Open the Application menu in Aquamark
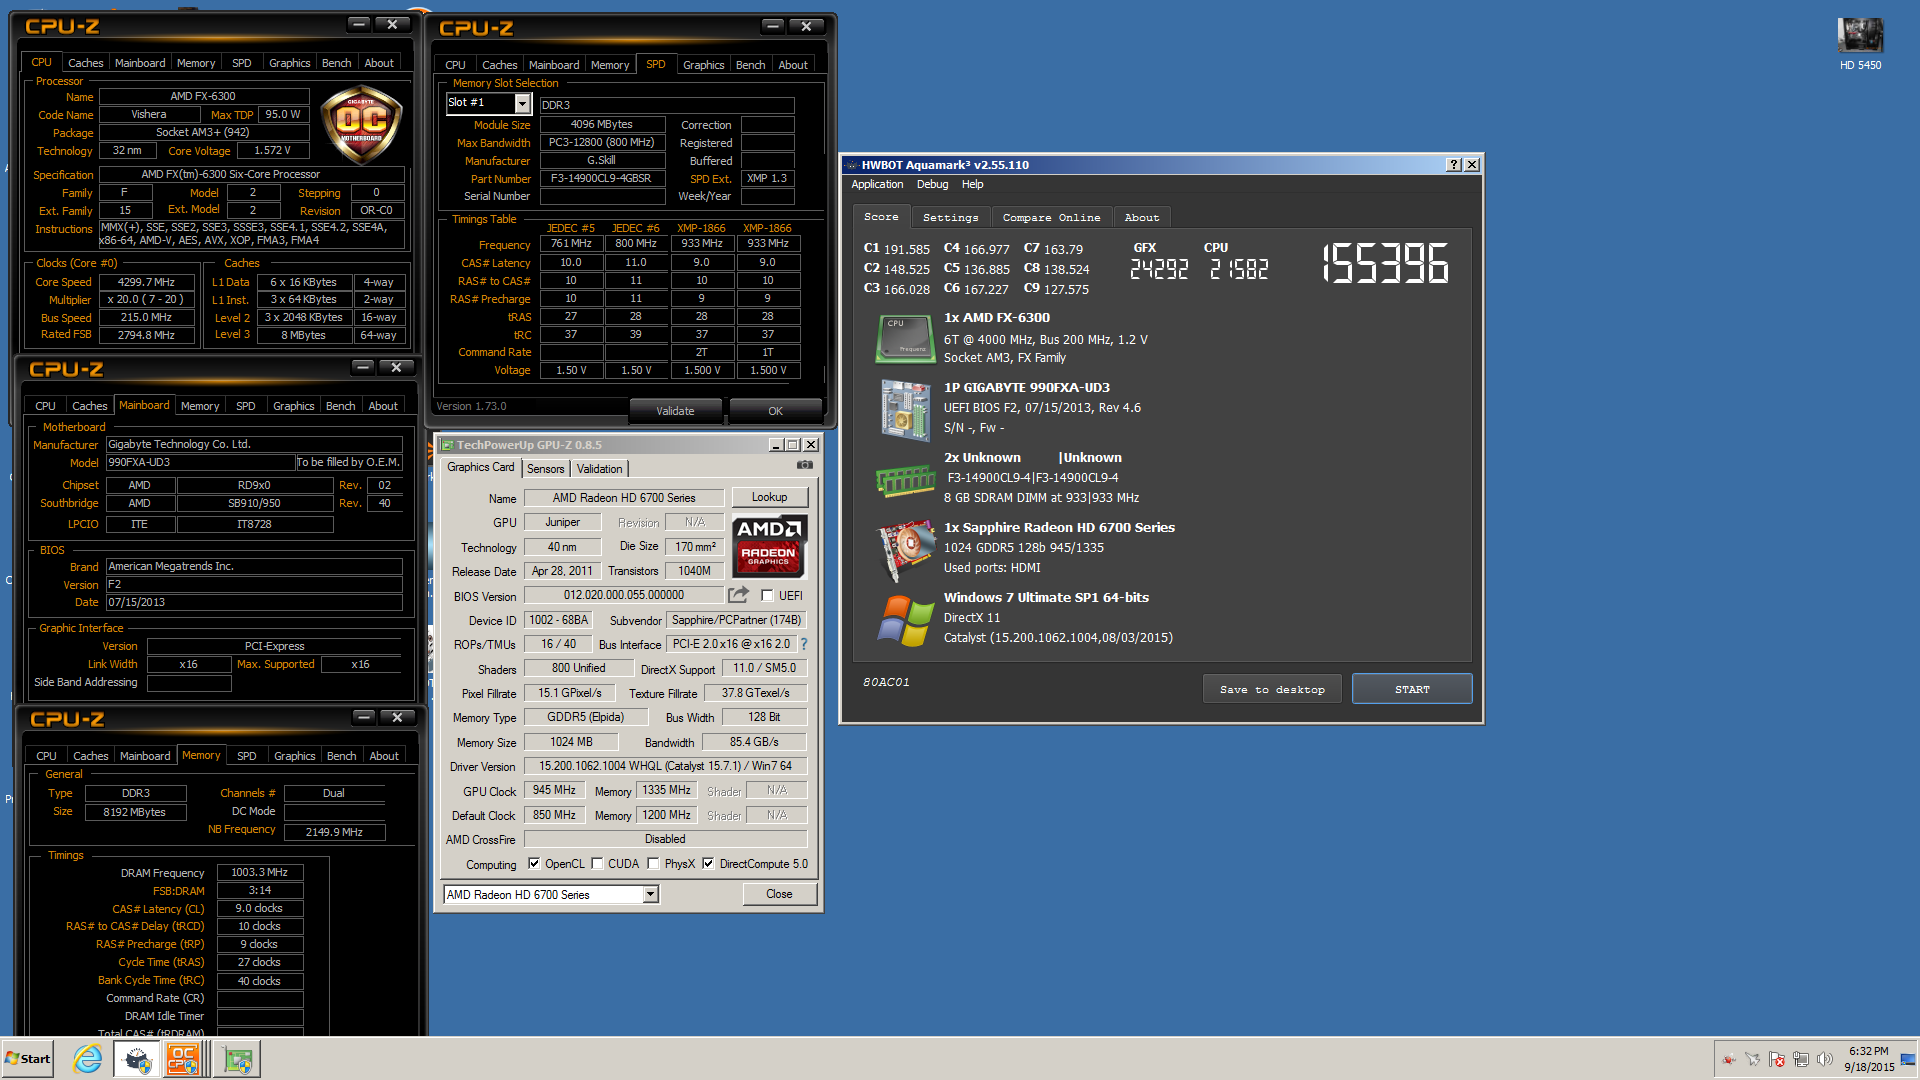1920x1080 pixels. 877,184
